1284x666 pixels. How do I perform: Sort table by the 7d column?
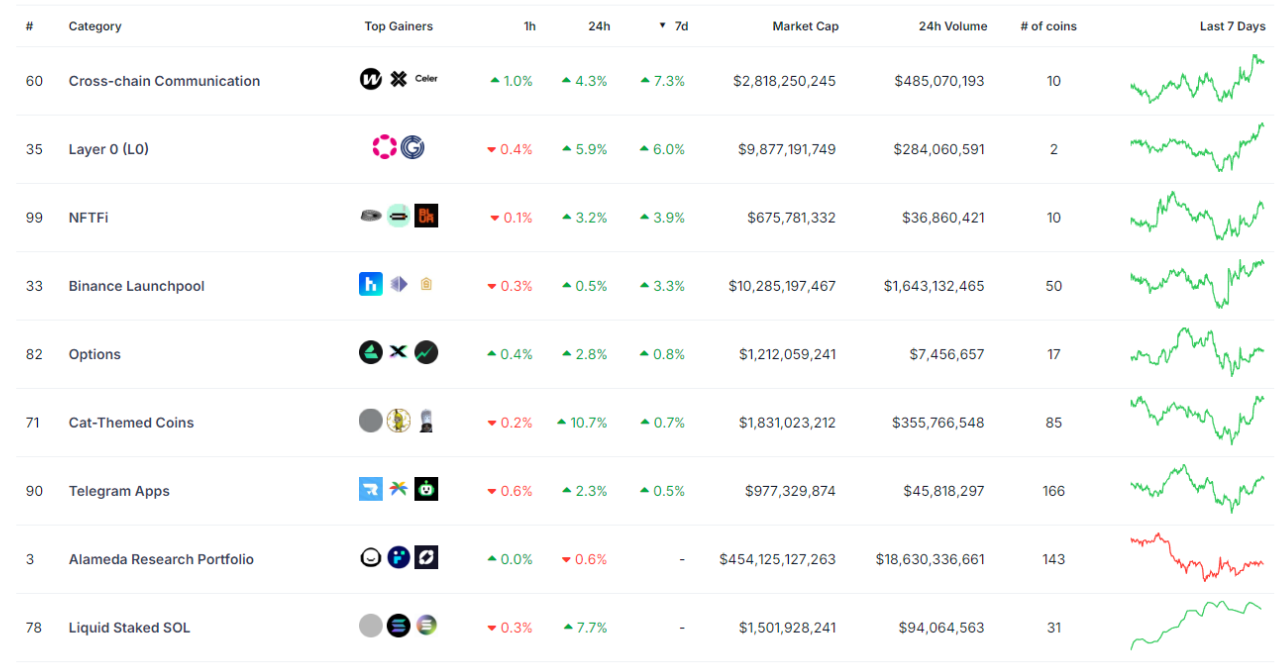pos(680,26)
